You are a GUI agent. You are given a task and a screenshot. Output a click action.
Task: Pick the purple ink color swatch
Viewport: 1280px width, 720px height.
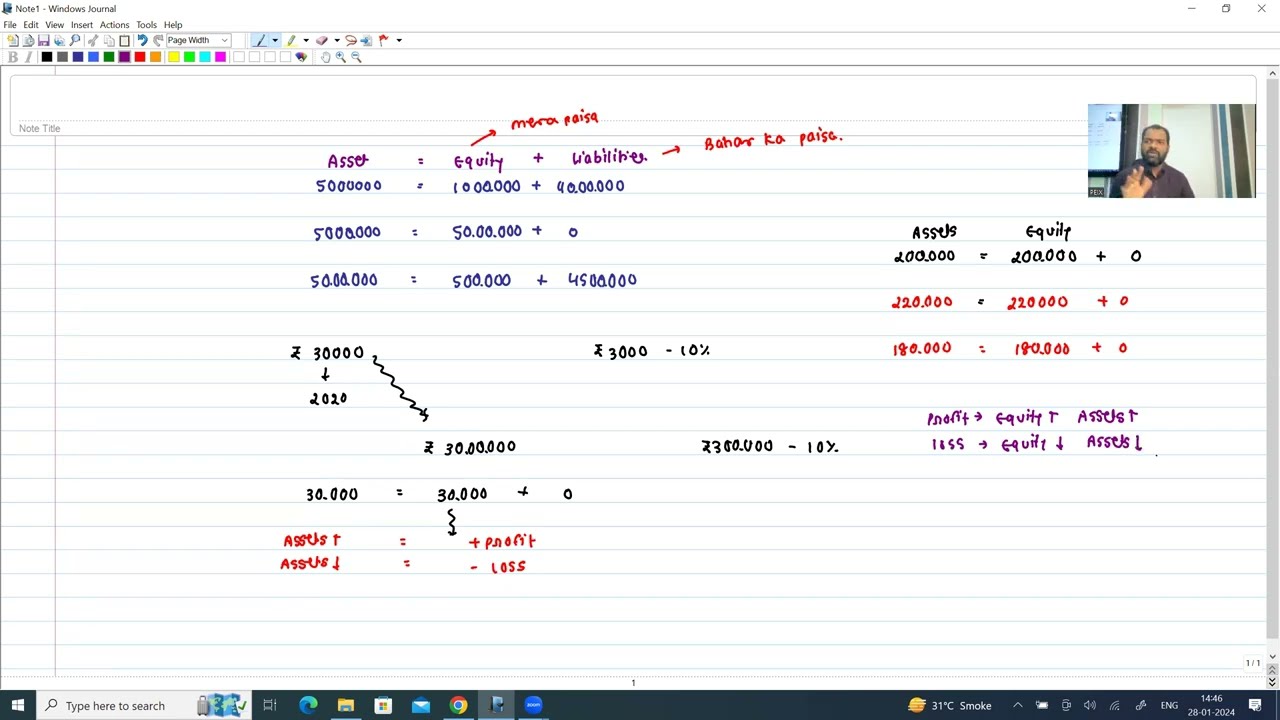[124, 57]
